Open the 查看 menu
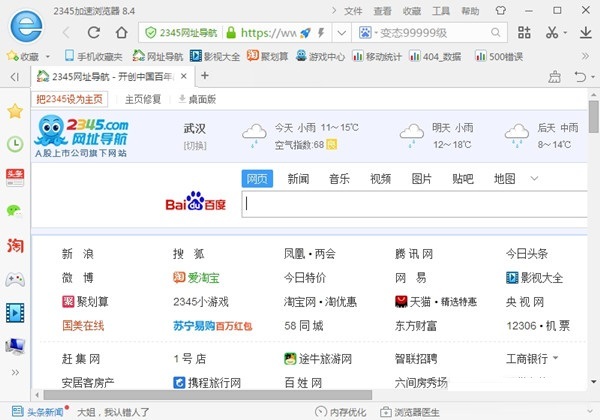Image resolution: width=600 pixels, height=420 pixels. click(382, 11)
